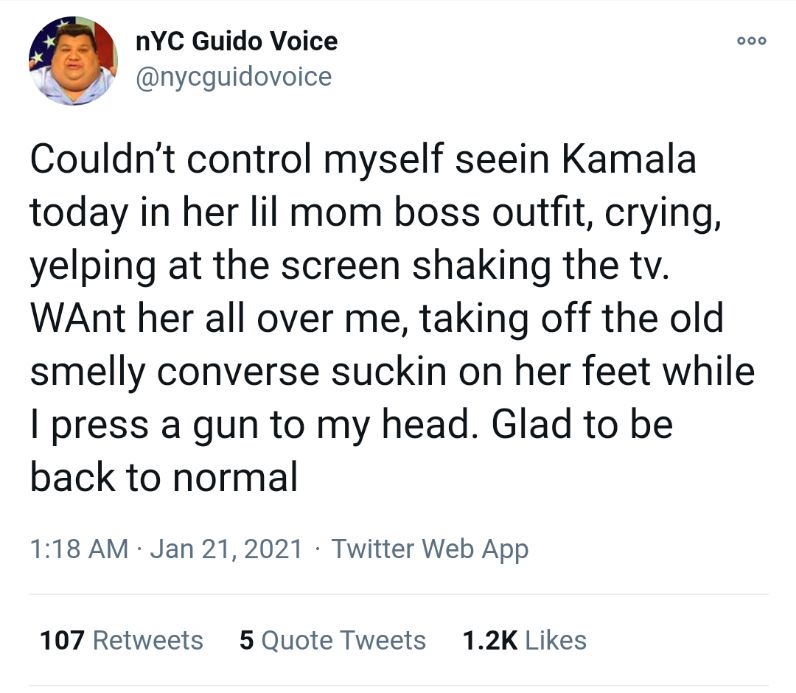Click the "Quote Tweets" label
The image size is (796, 693).
click(x=343, y=640)
